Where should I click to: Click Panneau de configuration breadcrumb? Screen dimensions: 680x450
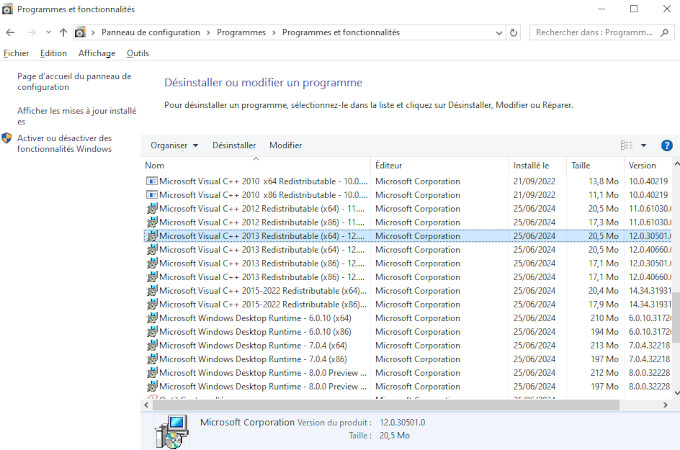click(150, 33)
